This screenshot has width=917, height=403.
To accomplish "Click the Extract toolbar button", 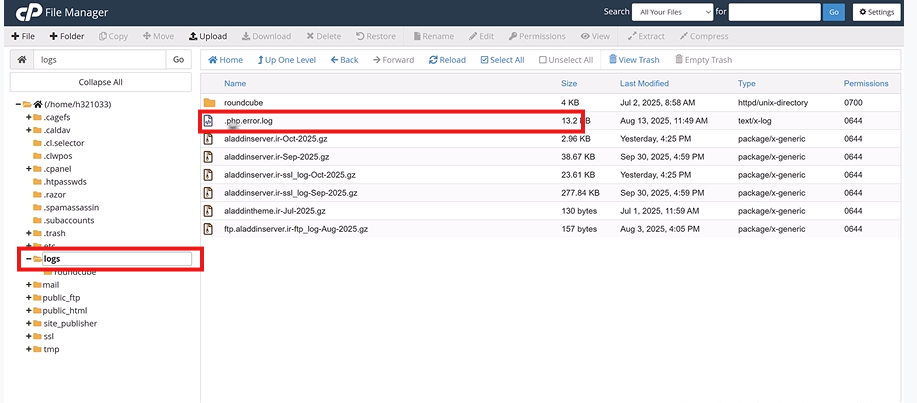I will 646,36.
